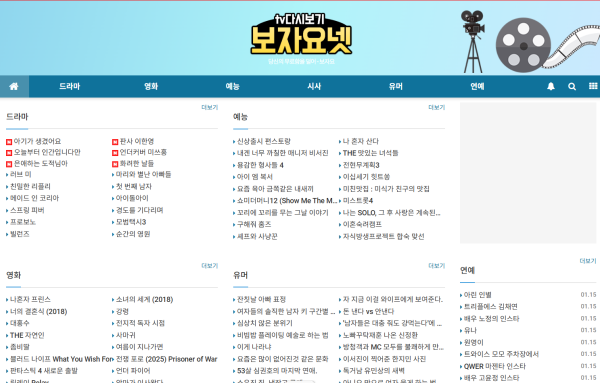This screenshot has width=600, height=383.
Task: Open the 드라마 menu tab
Action: click(69, 86)
